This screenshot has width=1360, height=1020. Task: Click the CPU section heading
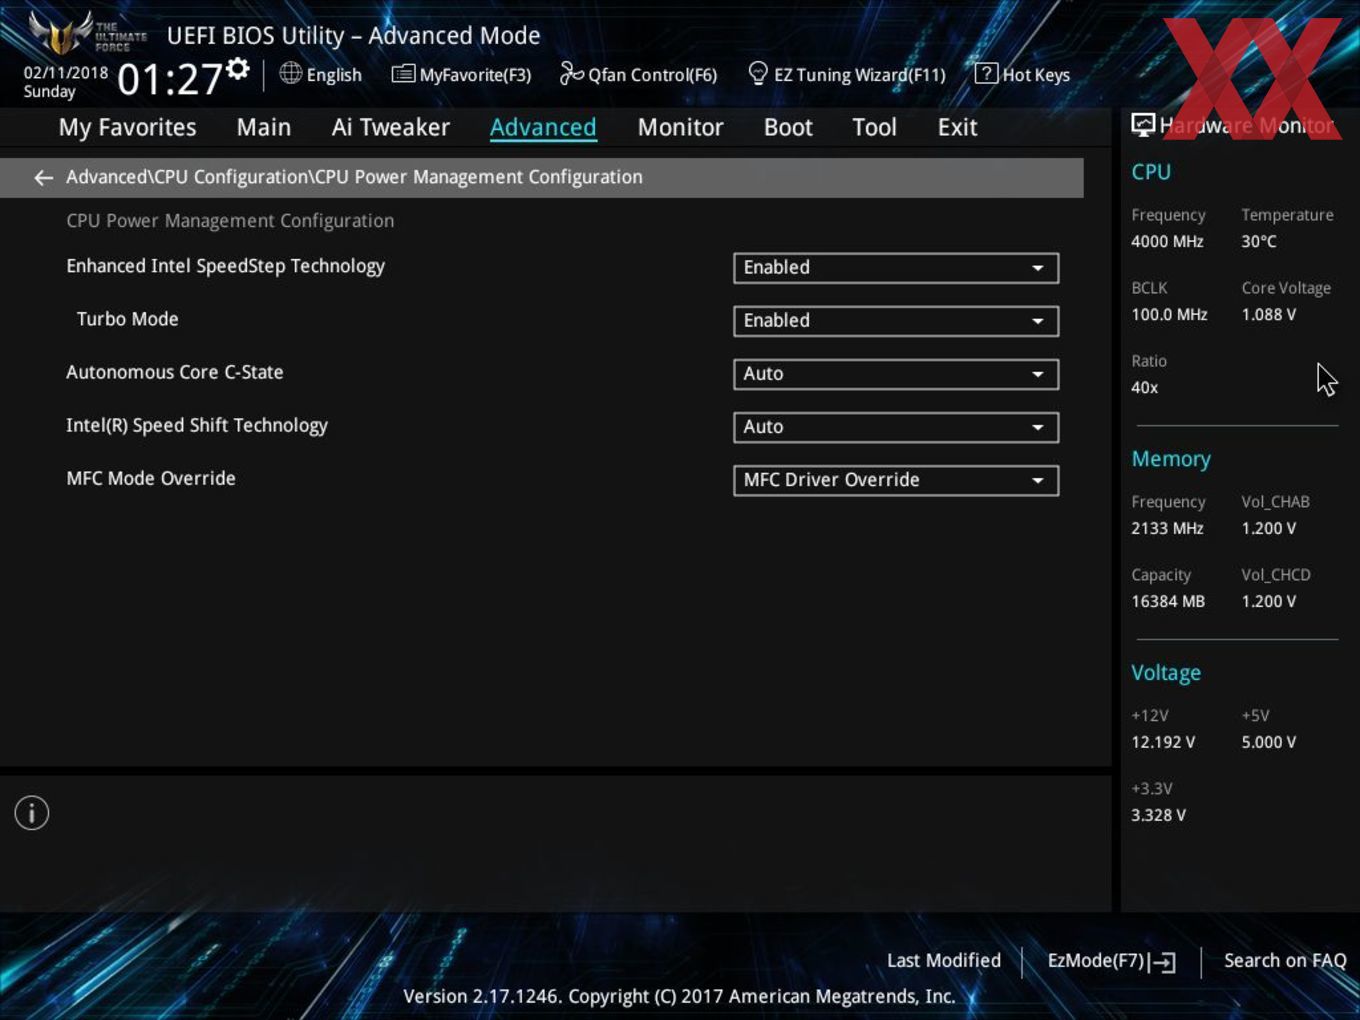[1151, 172]
